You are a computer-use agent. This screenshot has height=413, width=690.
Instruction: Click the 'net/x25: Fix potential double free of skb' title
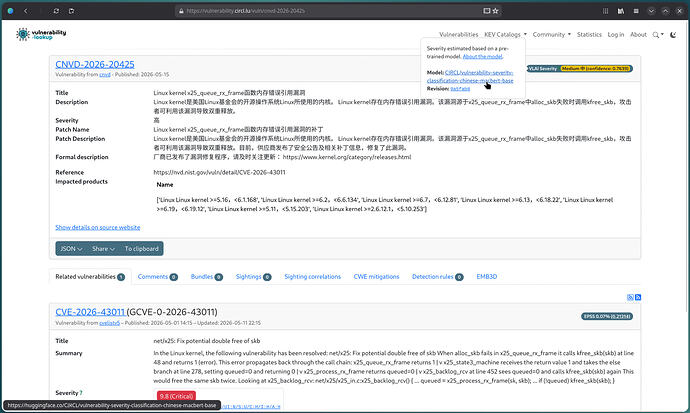pos(207,341)
